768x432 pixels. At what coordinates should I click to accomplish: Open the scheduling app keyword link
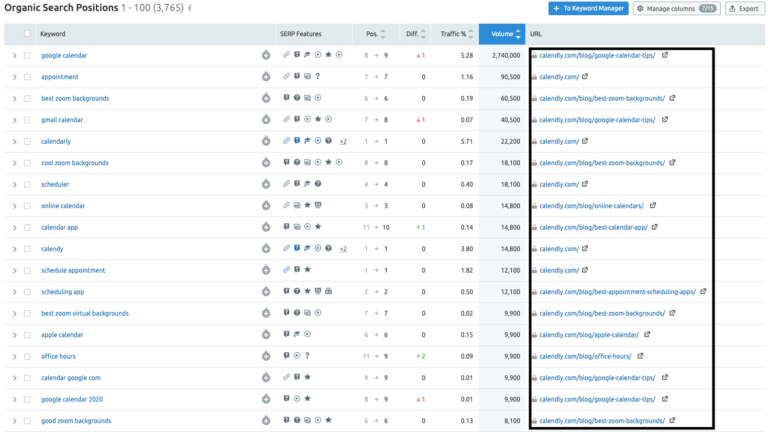[x=63, y=292]
